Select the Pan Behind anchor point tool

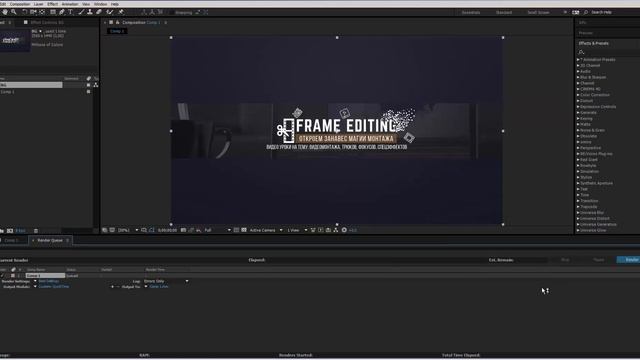tap(42, 12)
